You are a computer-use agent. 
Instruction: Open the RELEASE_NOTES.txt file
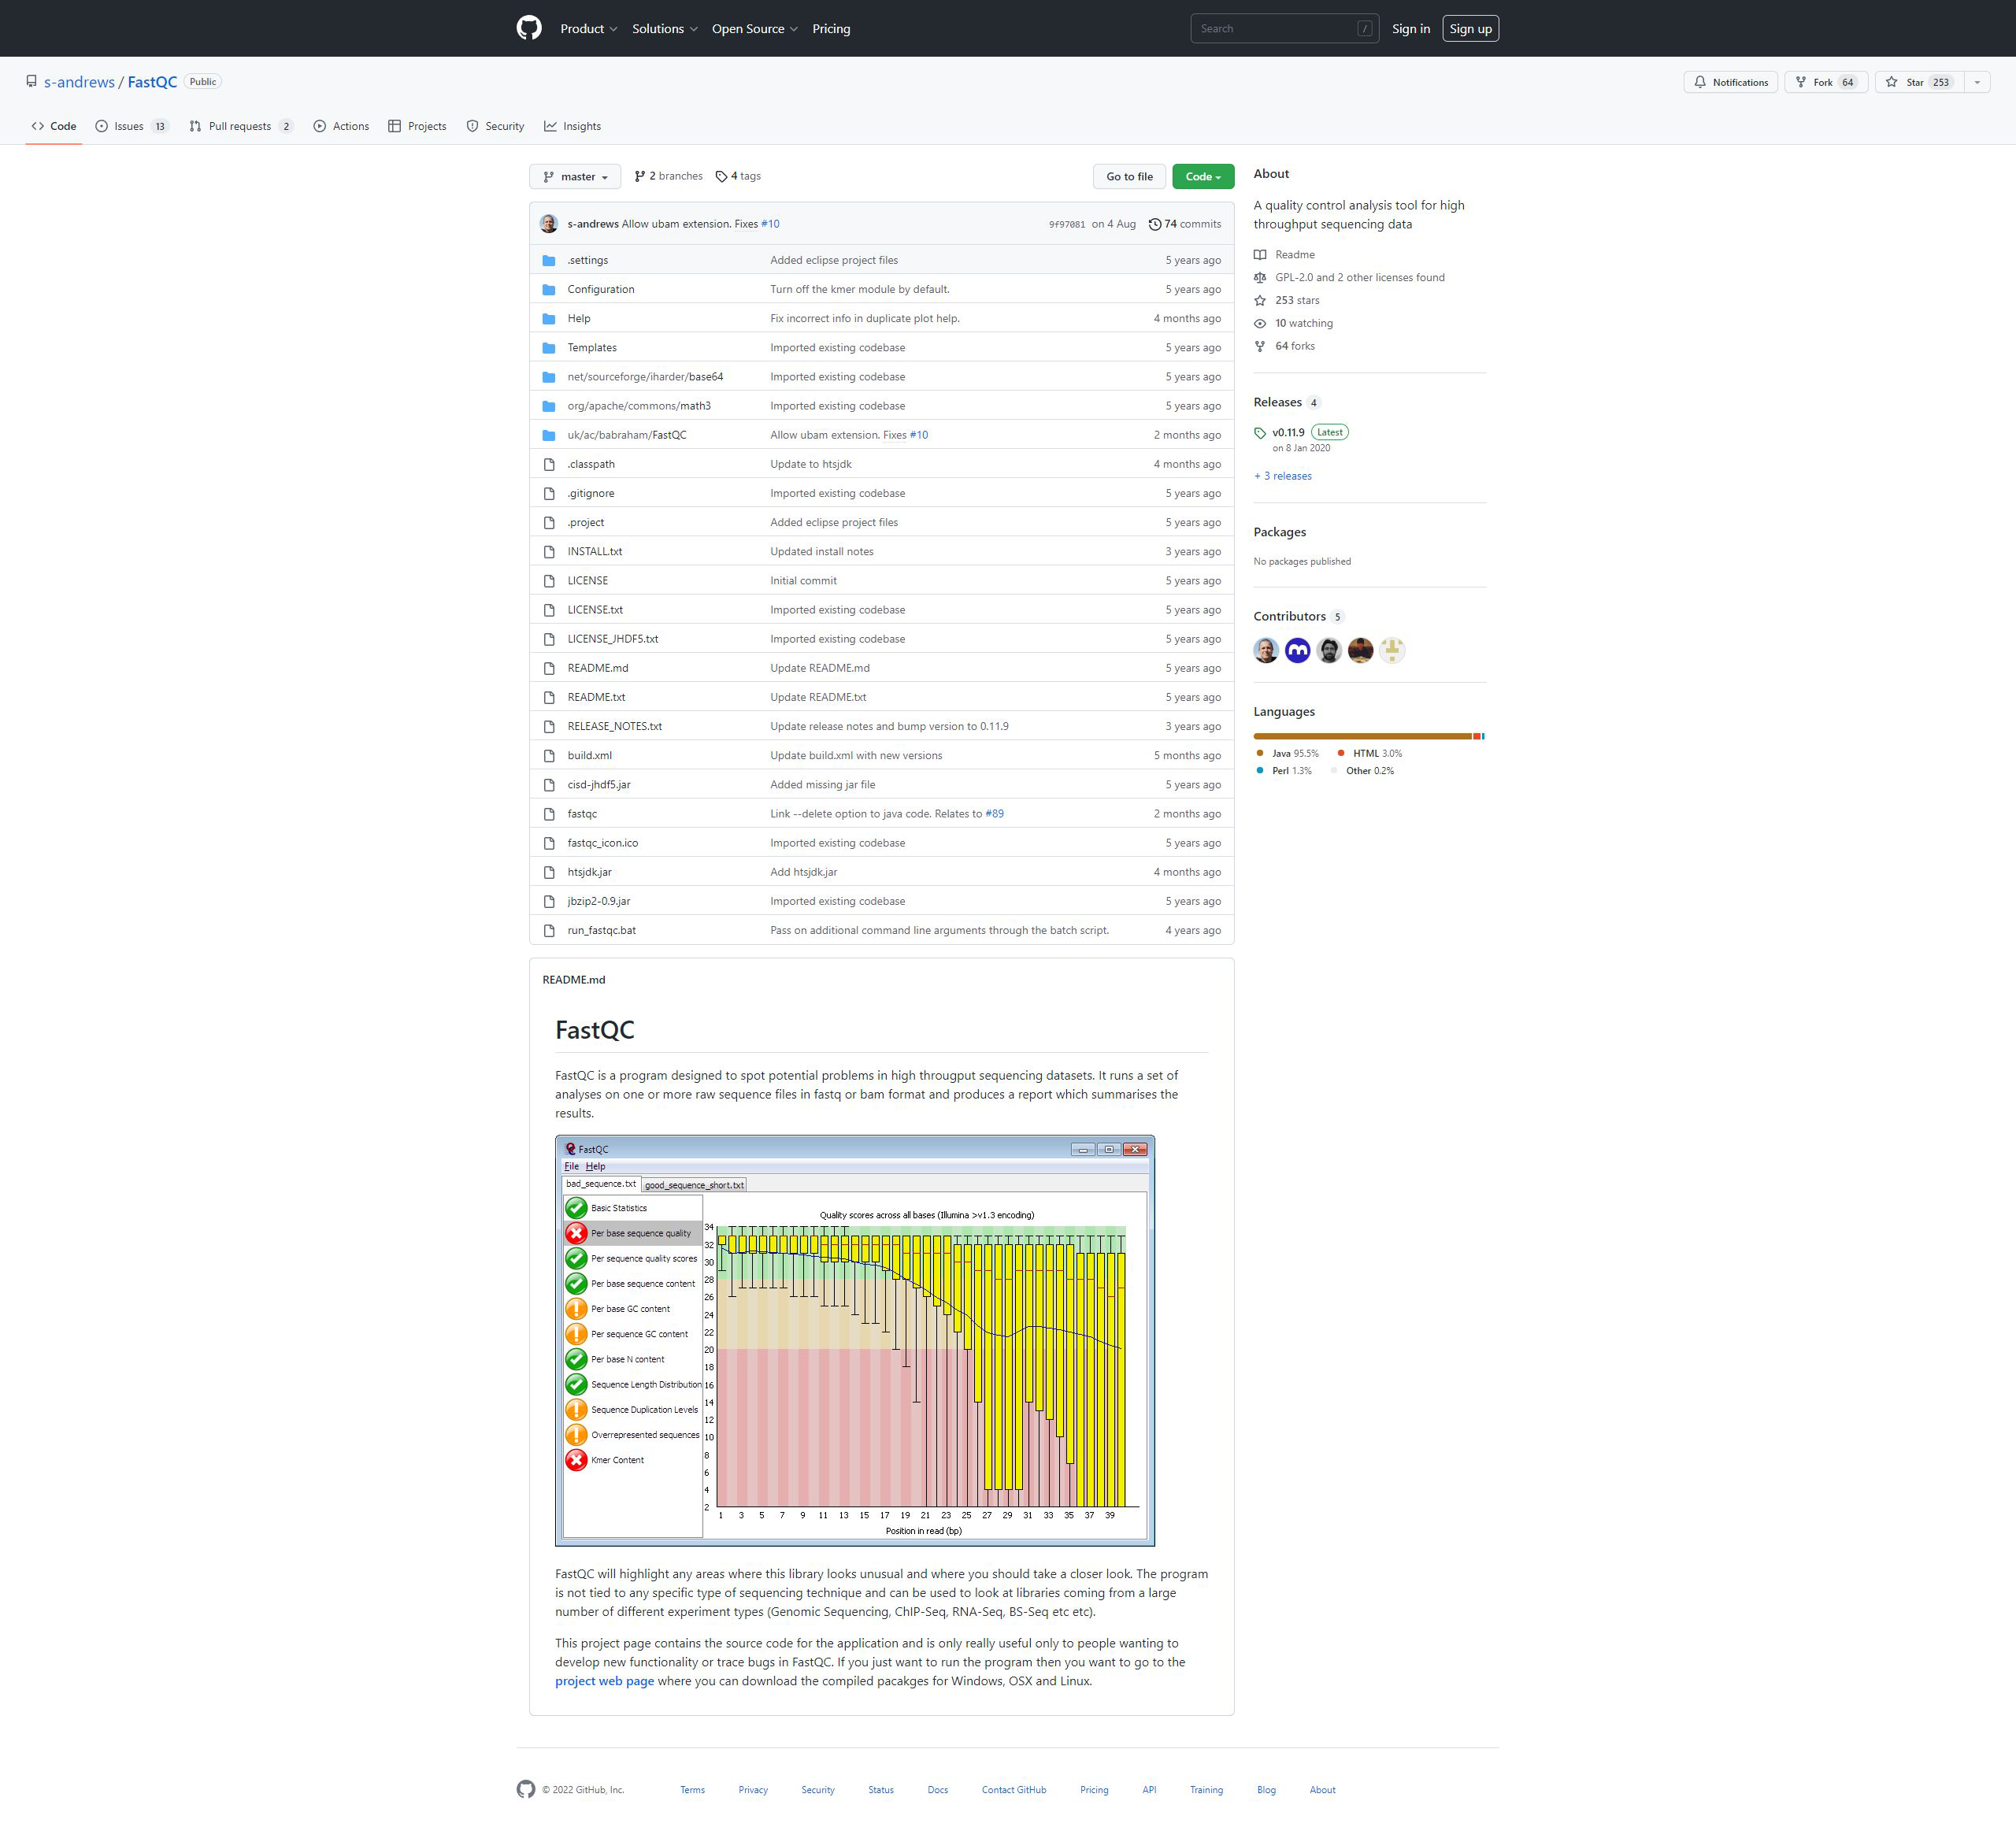coord(614,726)
